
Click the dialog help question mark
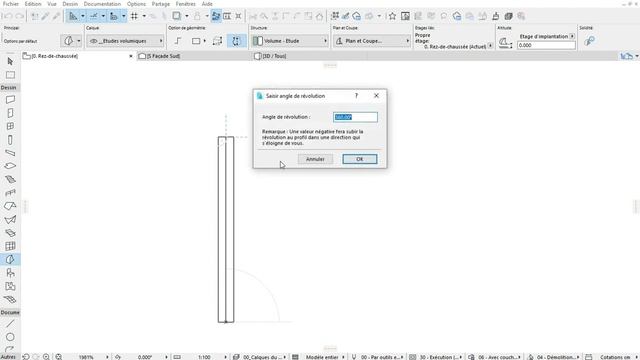pyautogui.click(x=356, y=96)
